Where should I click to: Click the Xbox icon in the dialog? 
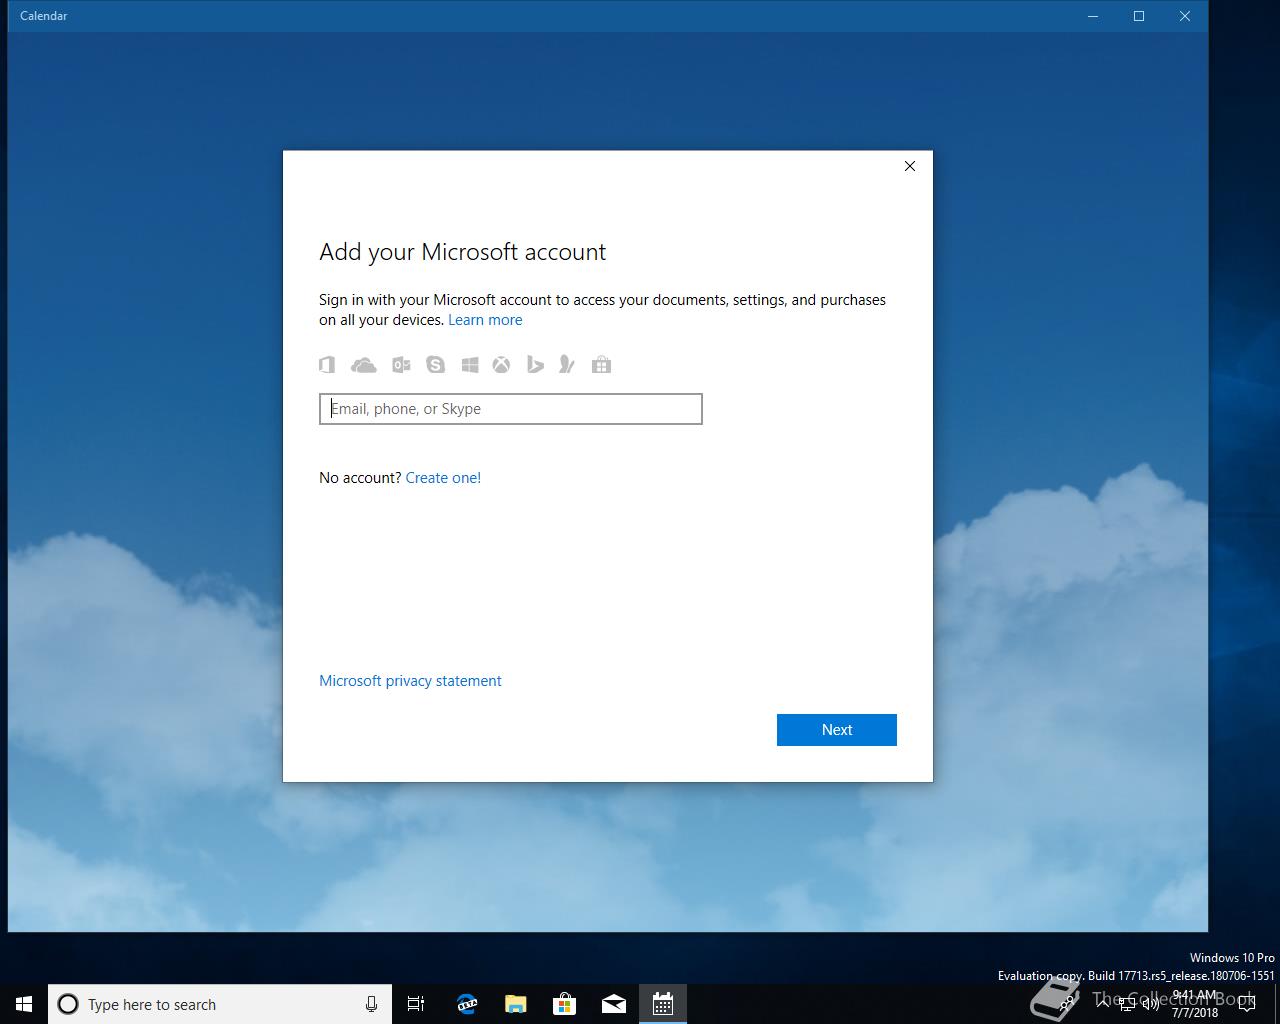click(501, 365)
